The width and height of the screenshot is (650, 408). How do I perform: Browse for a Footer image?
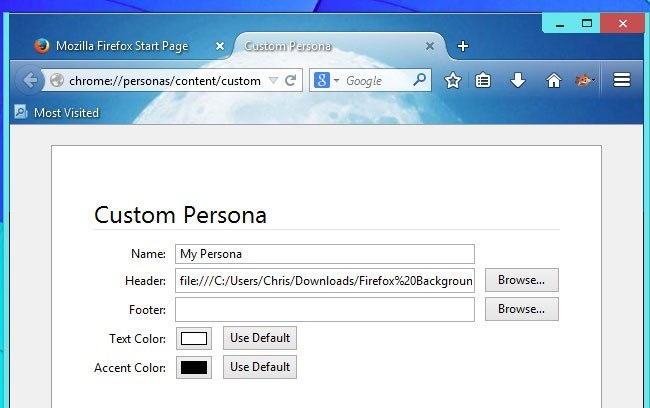point(521,309)
